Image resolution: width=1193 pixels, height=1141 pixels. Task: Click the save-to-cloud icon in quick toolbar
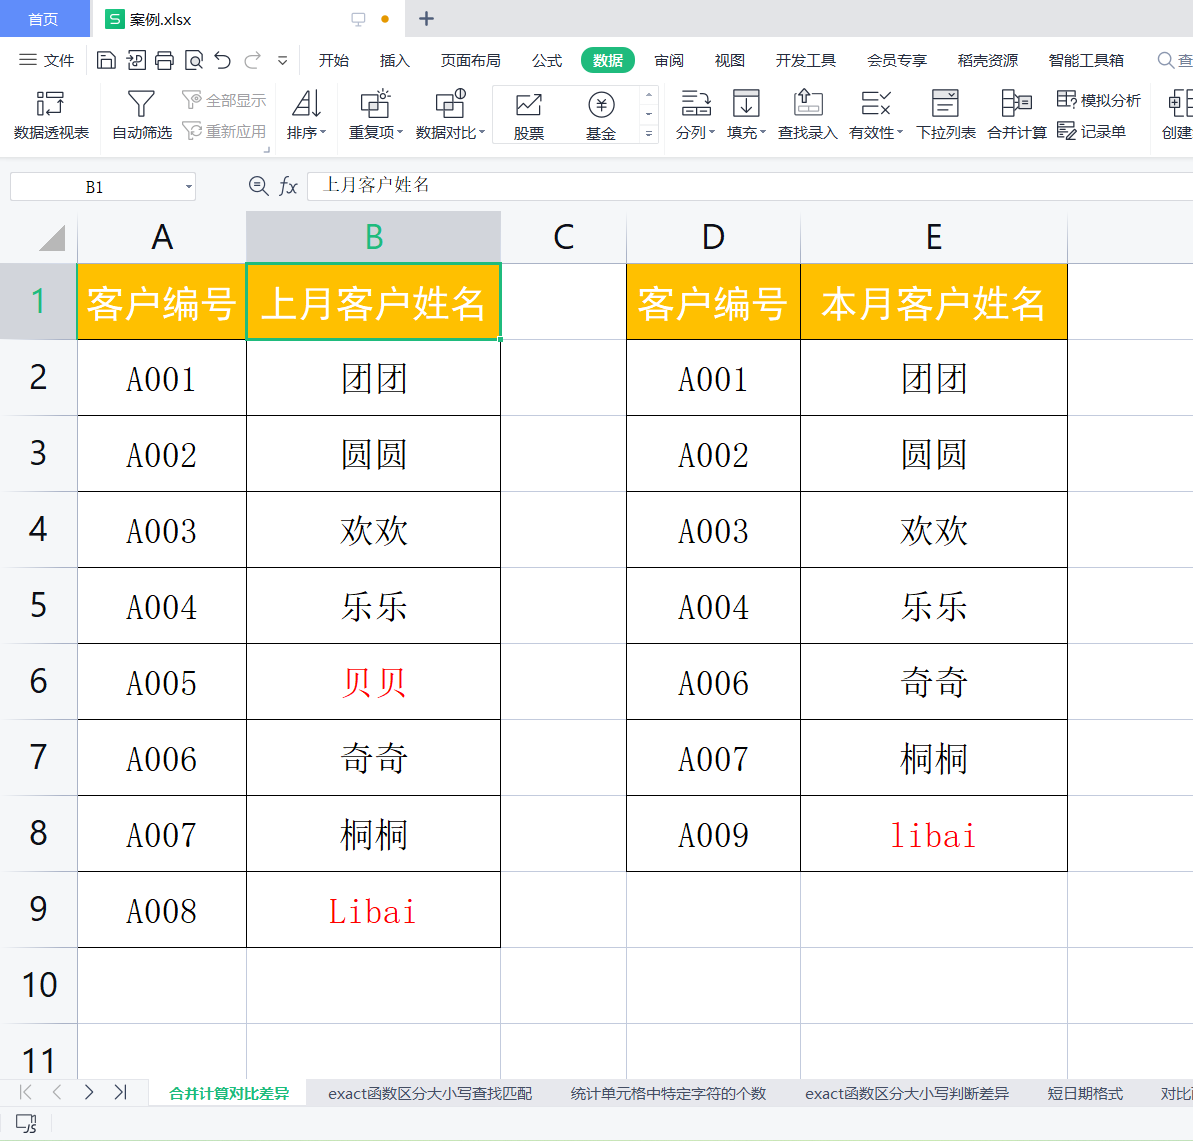[x=136, y=60]
